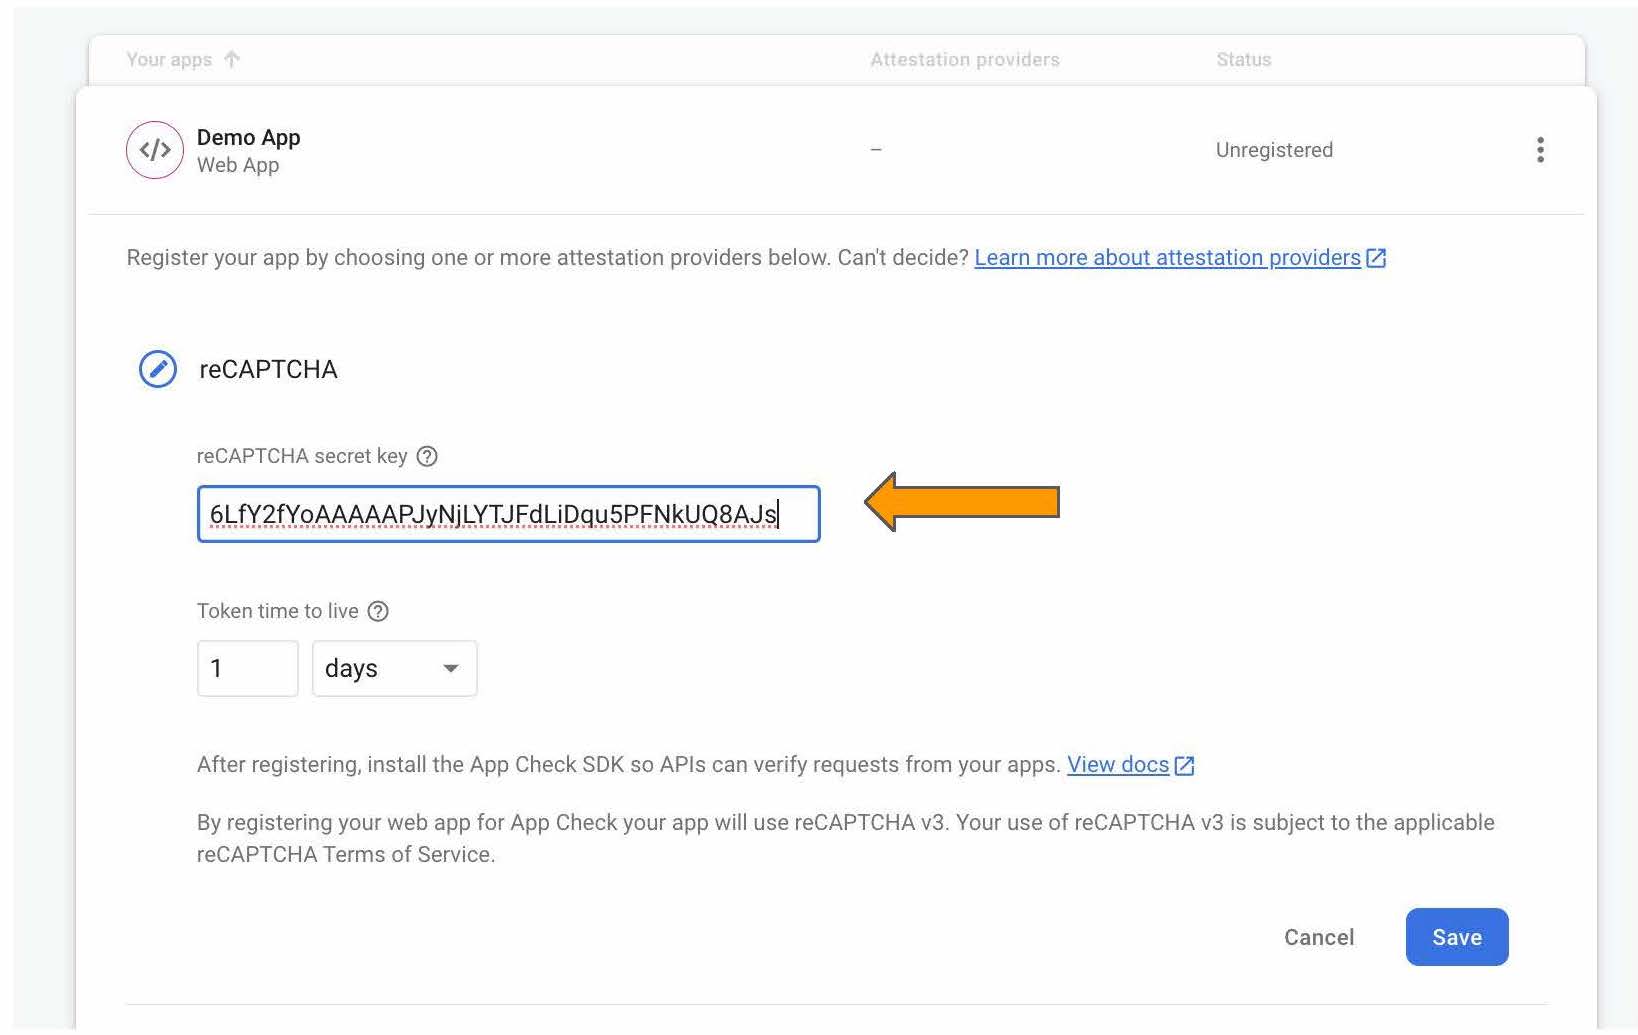This screenshot has height=1035, width=1638.
Task: Click the Status column header
Action: pyautogui.click(x=1244, y=59)
